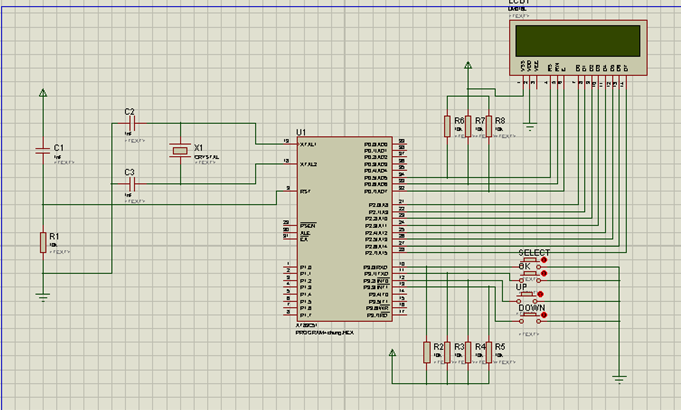Click the X1 crystal component

point(179,151)
